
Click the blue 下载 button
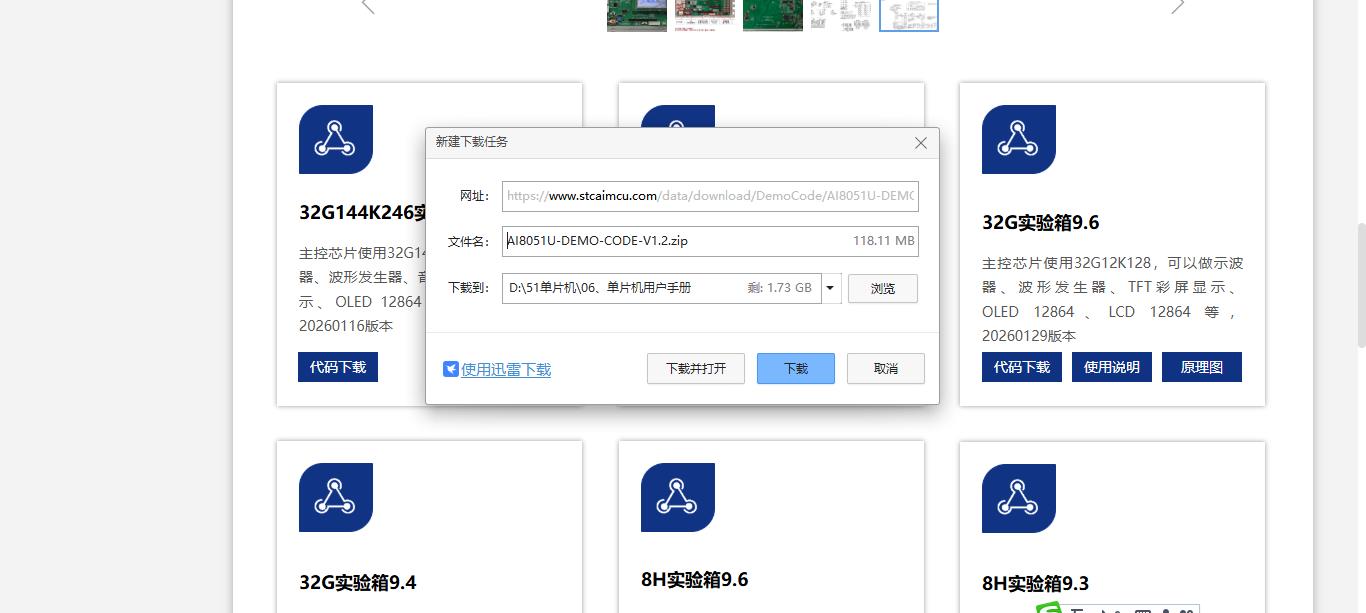click(x=795, y=368)
